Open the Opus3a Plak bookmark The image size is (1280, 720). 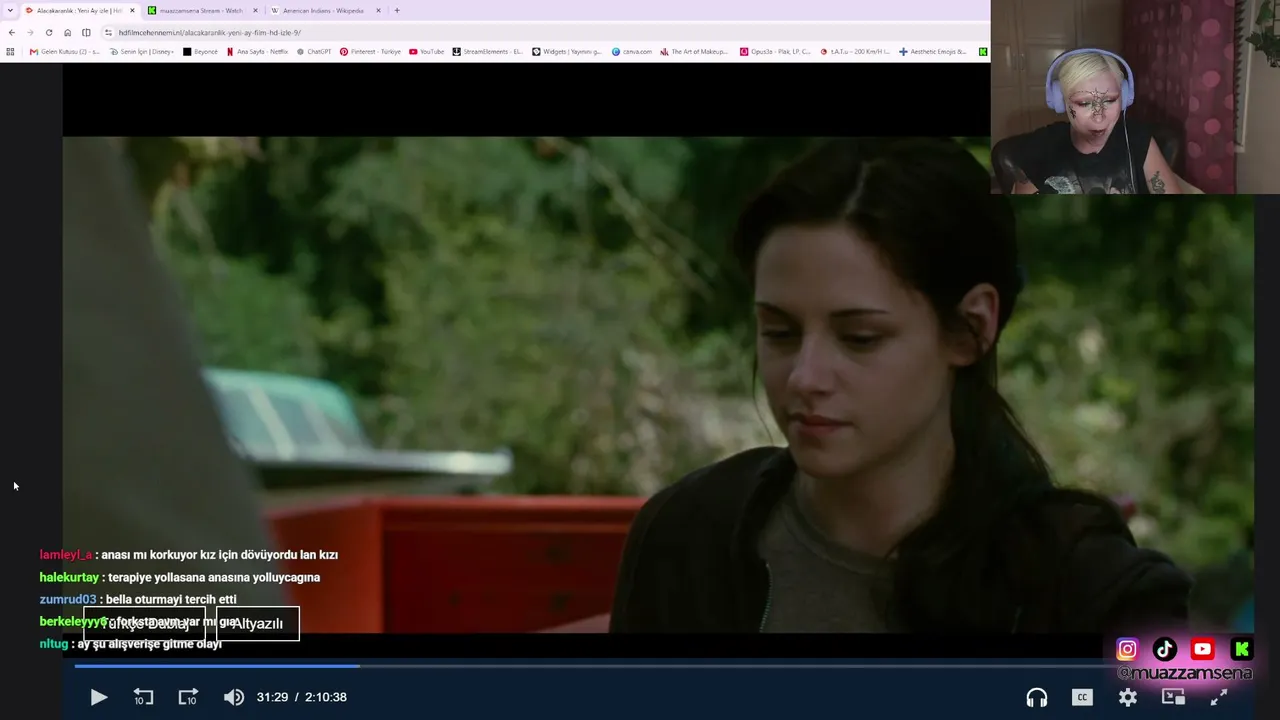[x=775, y=51]
